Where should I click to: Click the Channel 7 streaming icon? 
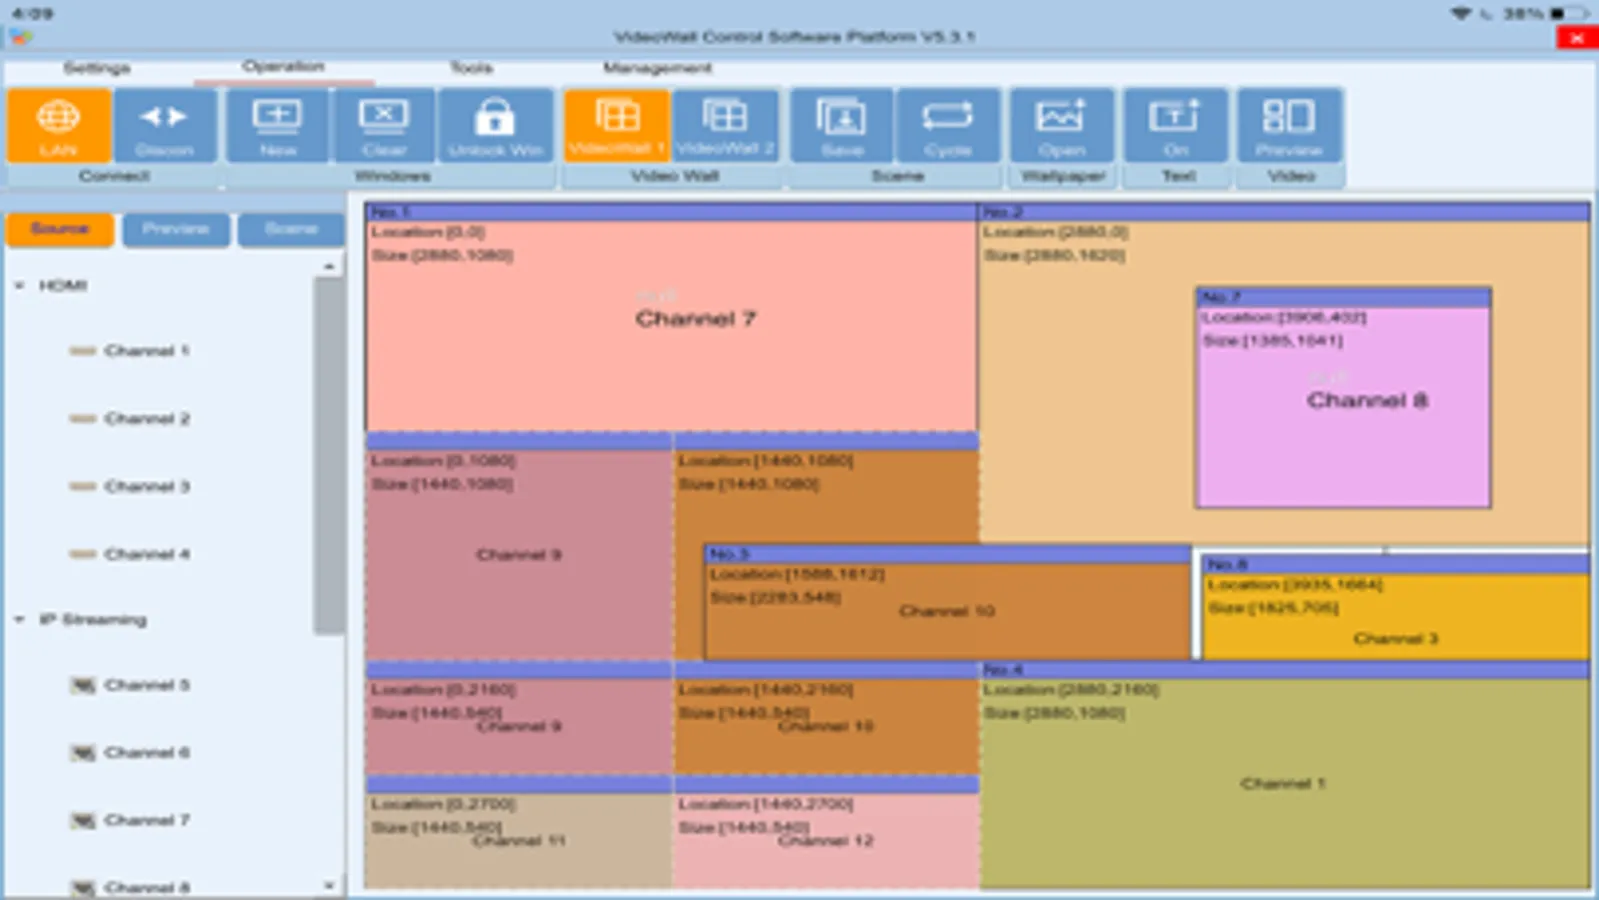coord(83,820)
